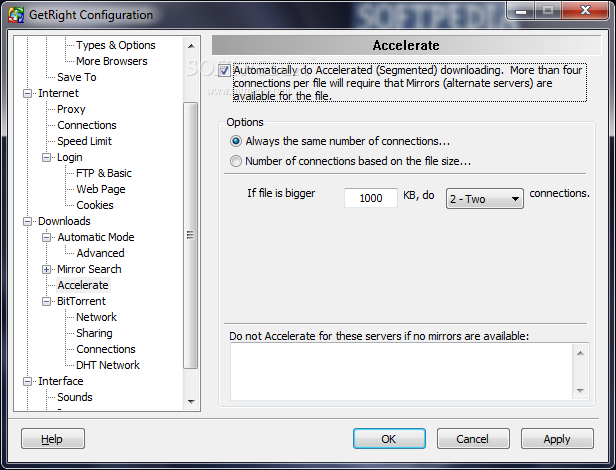This screenshot has height=470, width=616.
Task: Open Connections under Internet
Action: click(87, 125)
